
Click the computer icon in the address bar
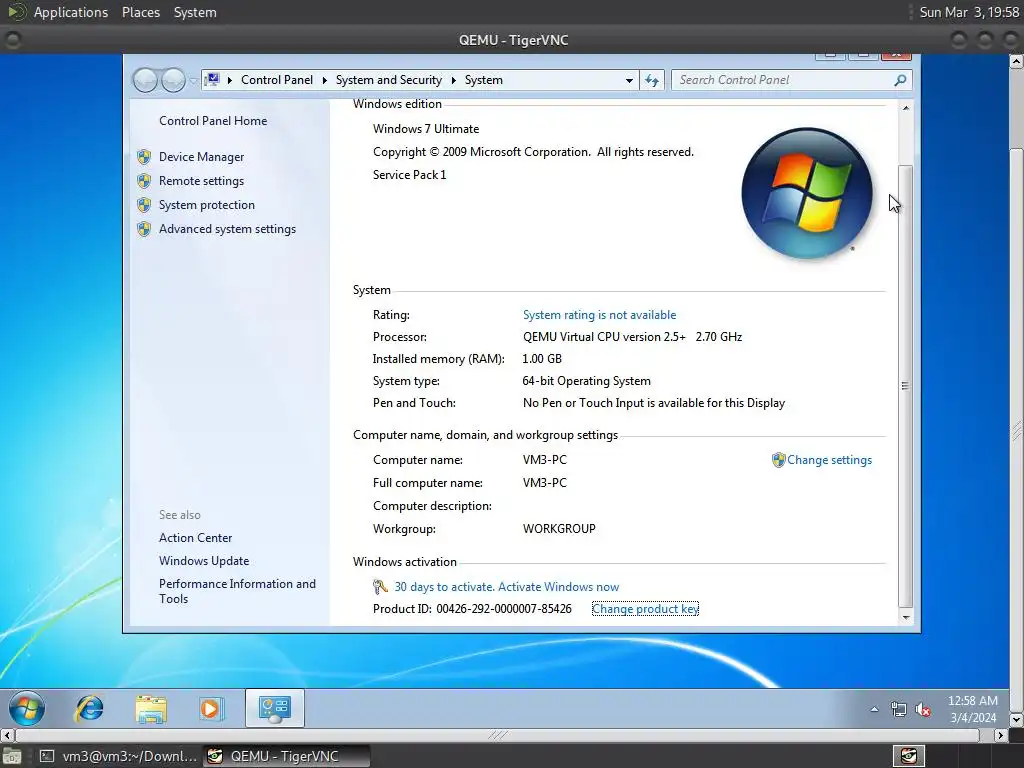click(x=212, y=80)
